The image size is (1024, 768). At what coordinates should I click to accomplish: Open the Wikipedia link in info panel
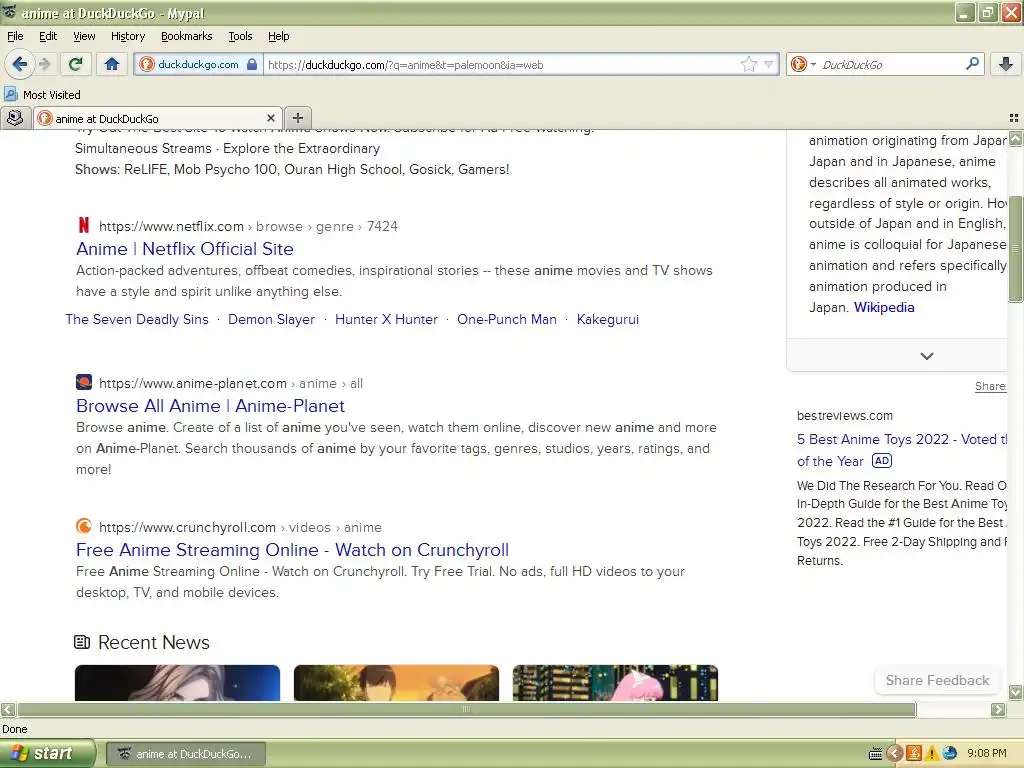tap(884, 307)
